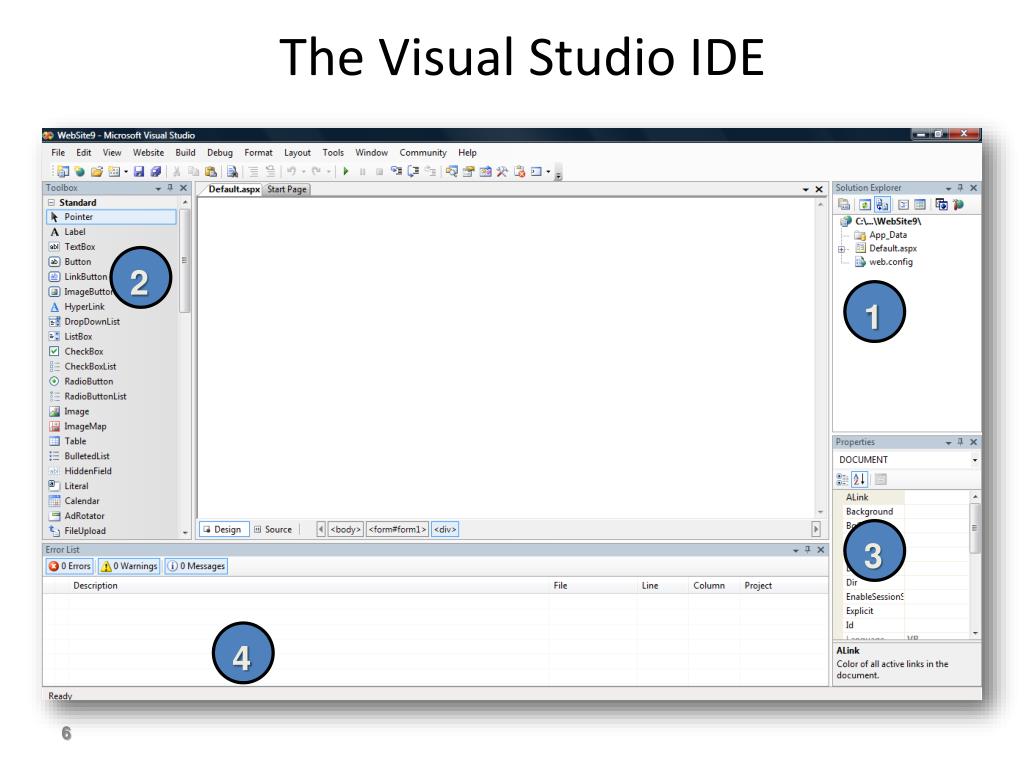Click the Pause debugging icon

362,172
